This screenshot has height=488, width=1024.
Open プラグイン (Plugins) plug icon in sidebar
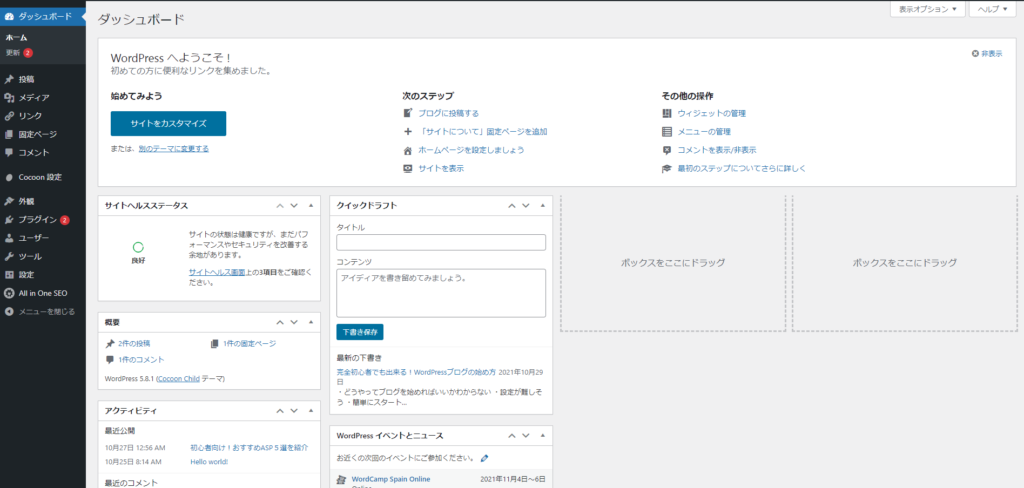(x=9, y=219)
